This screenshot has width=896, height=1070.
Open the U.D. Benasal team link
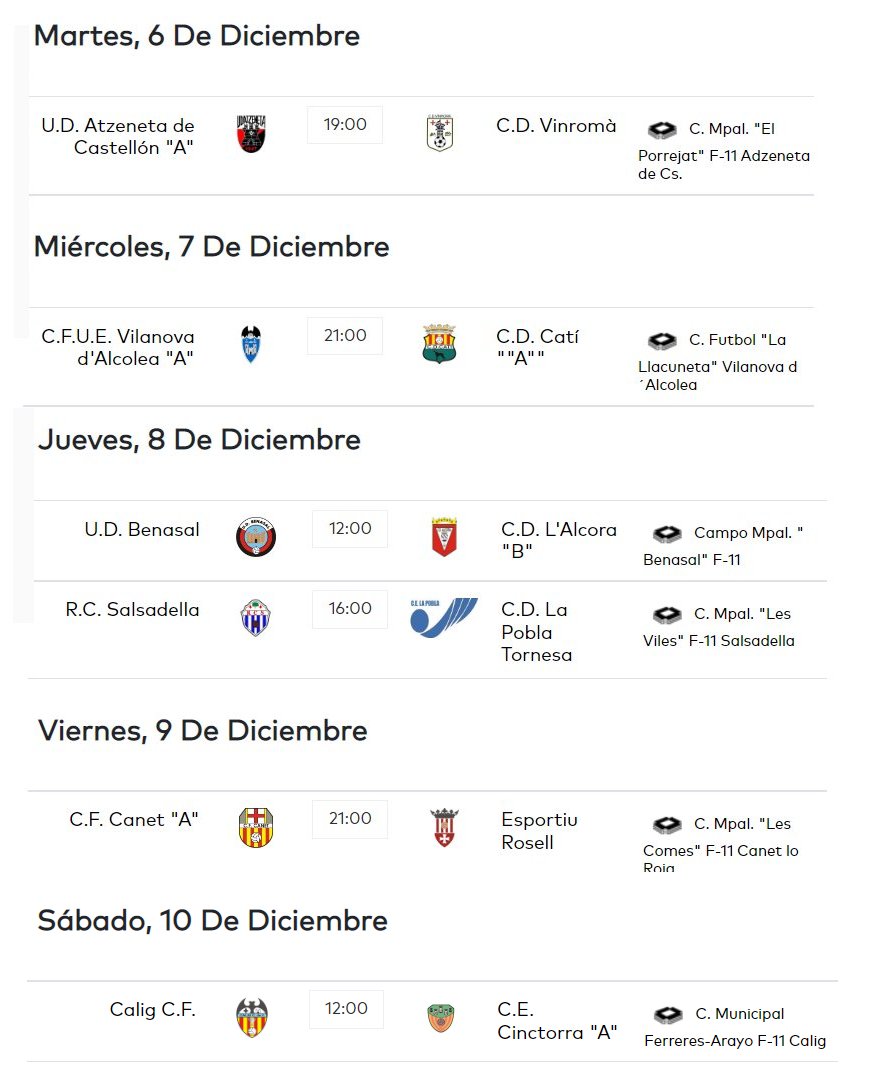pyautogui.click(x=142, y=530)
